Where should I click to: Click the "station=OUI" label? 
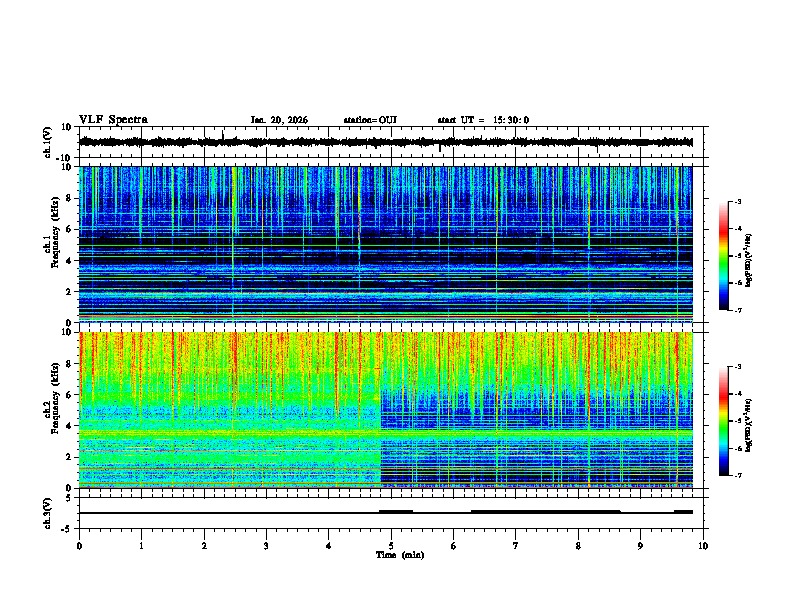(x=370, y=120)
